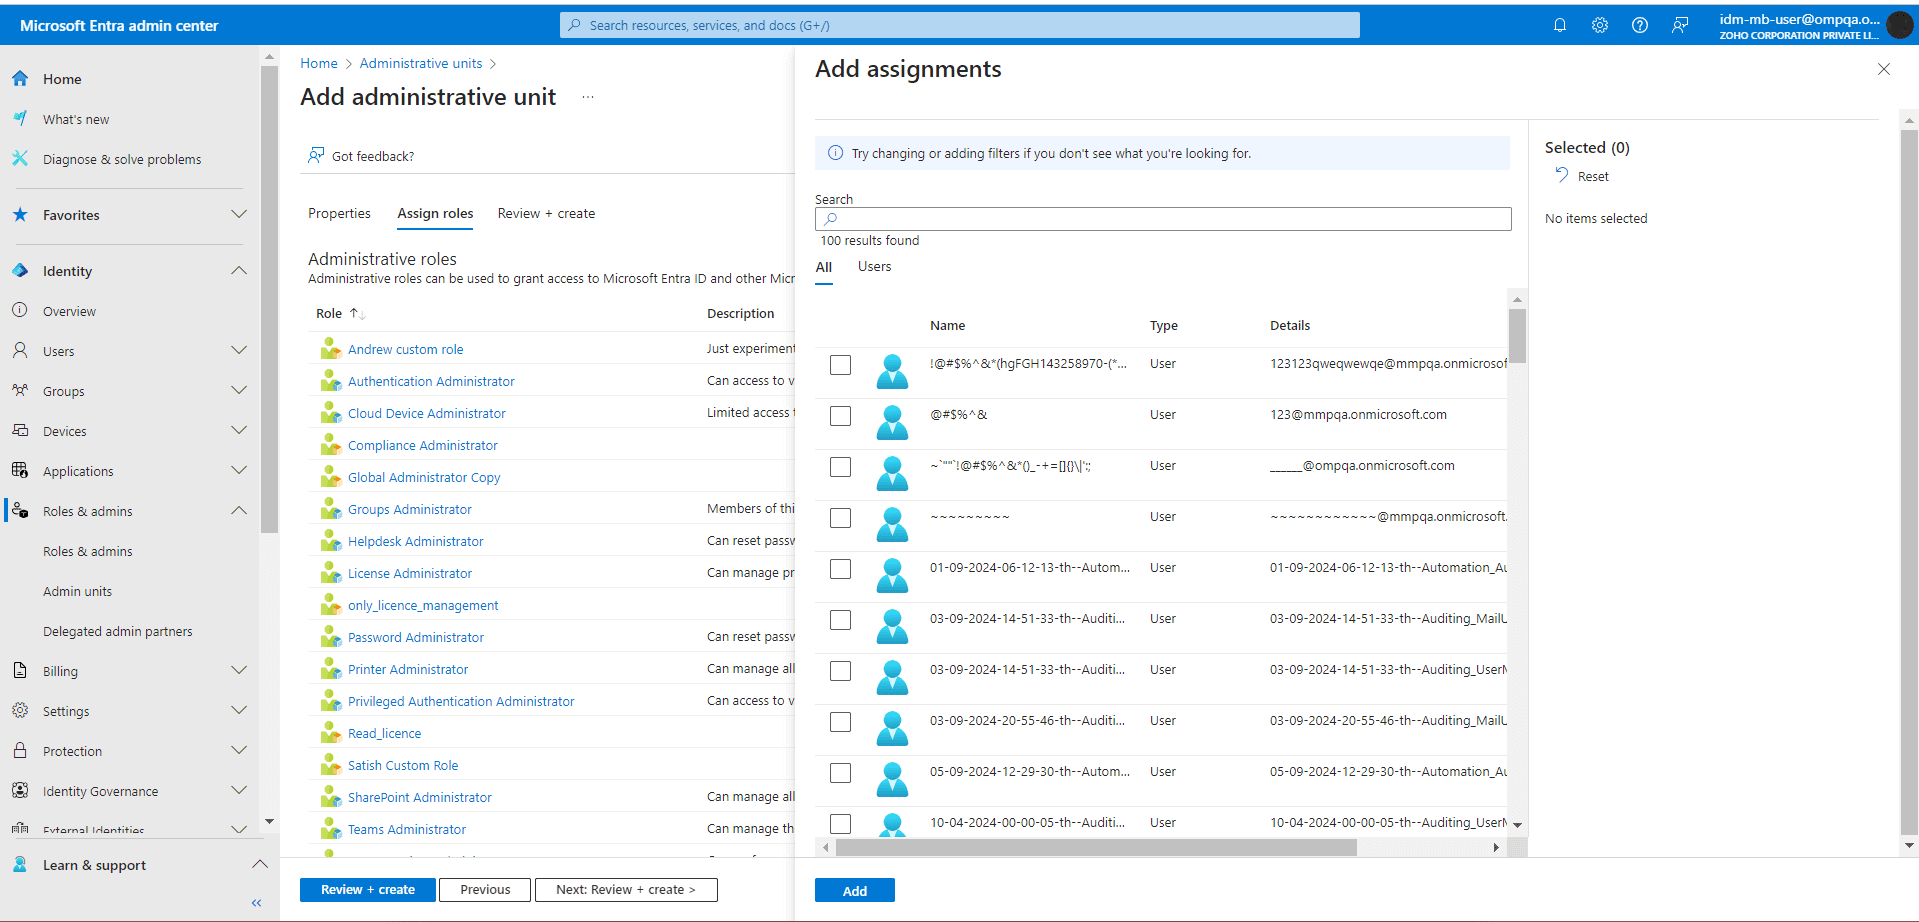The image size is (1919, 922).
Task: Open the settings gear in top bar
Action: pyautogui.click(x=1599, y=25)
